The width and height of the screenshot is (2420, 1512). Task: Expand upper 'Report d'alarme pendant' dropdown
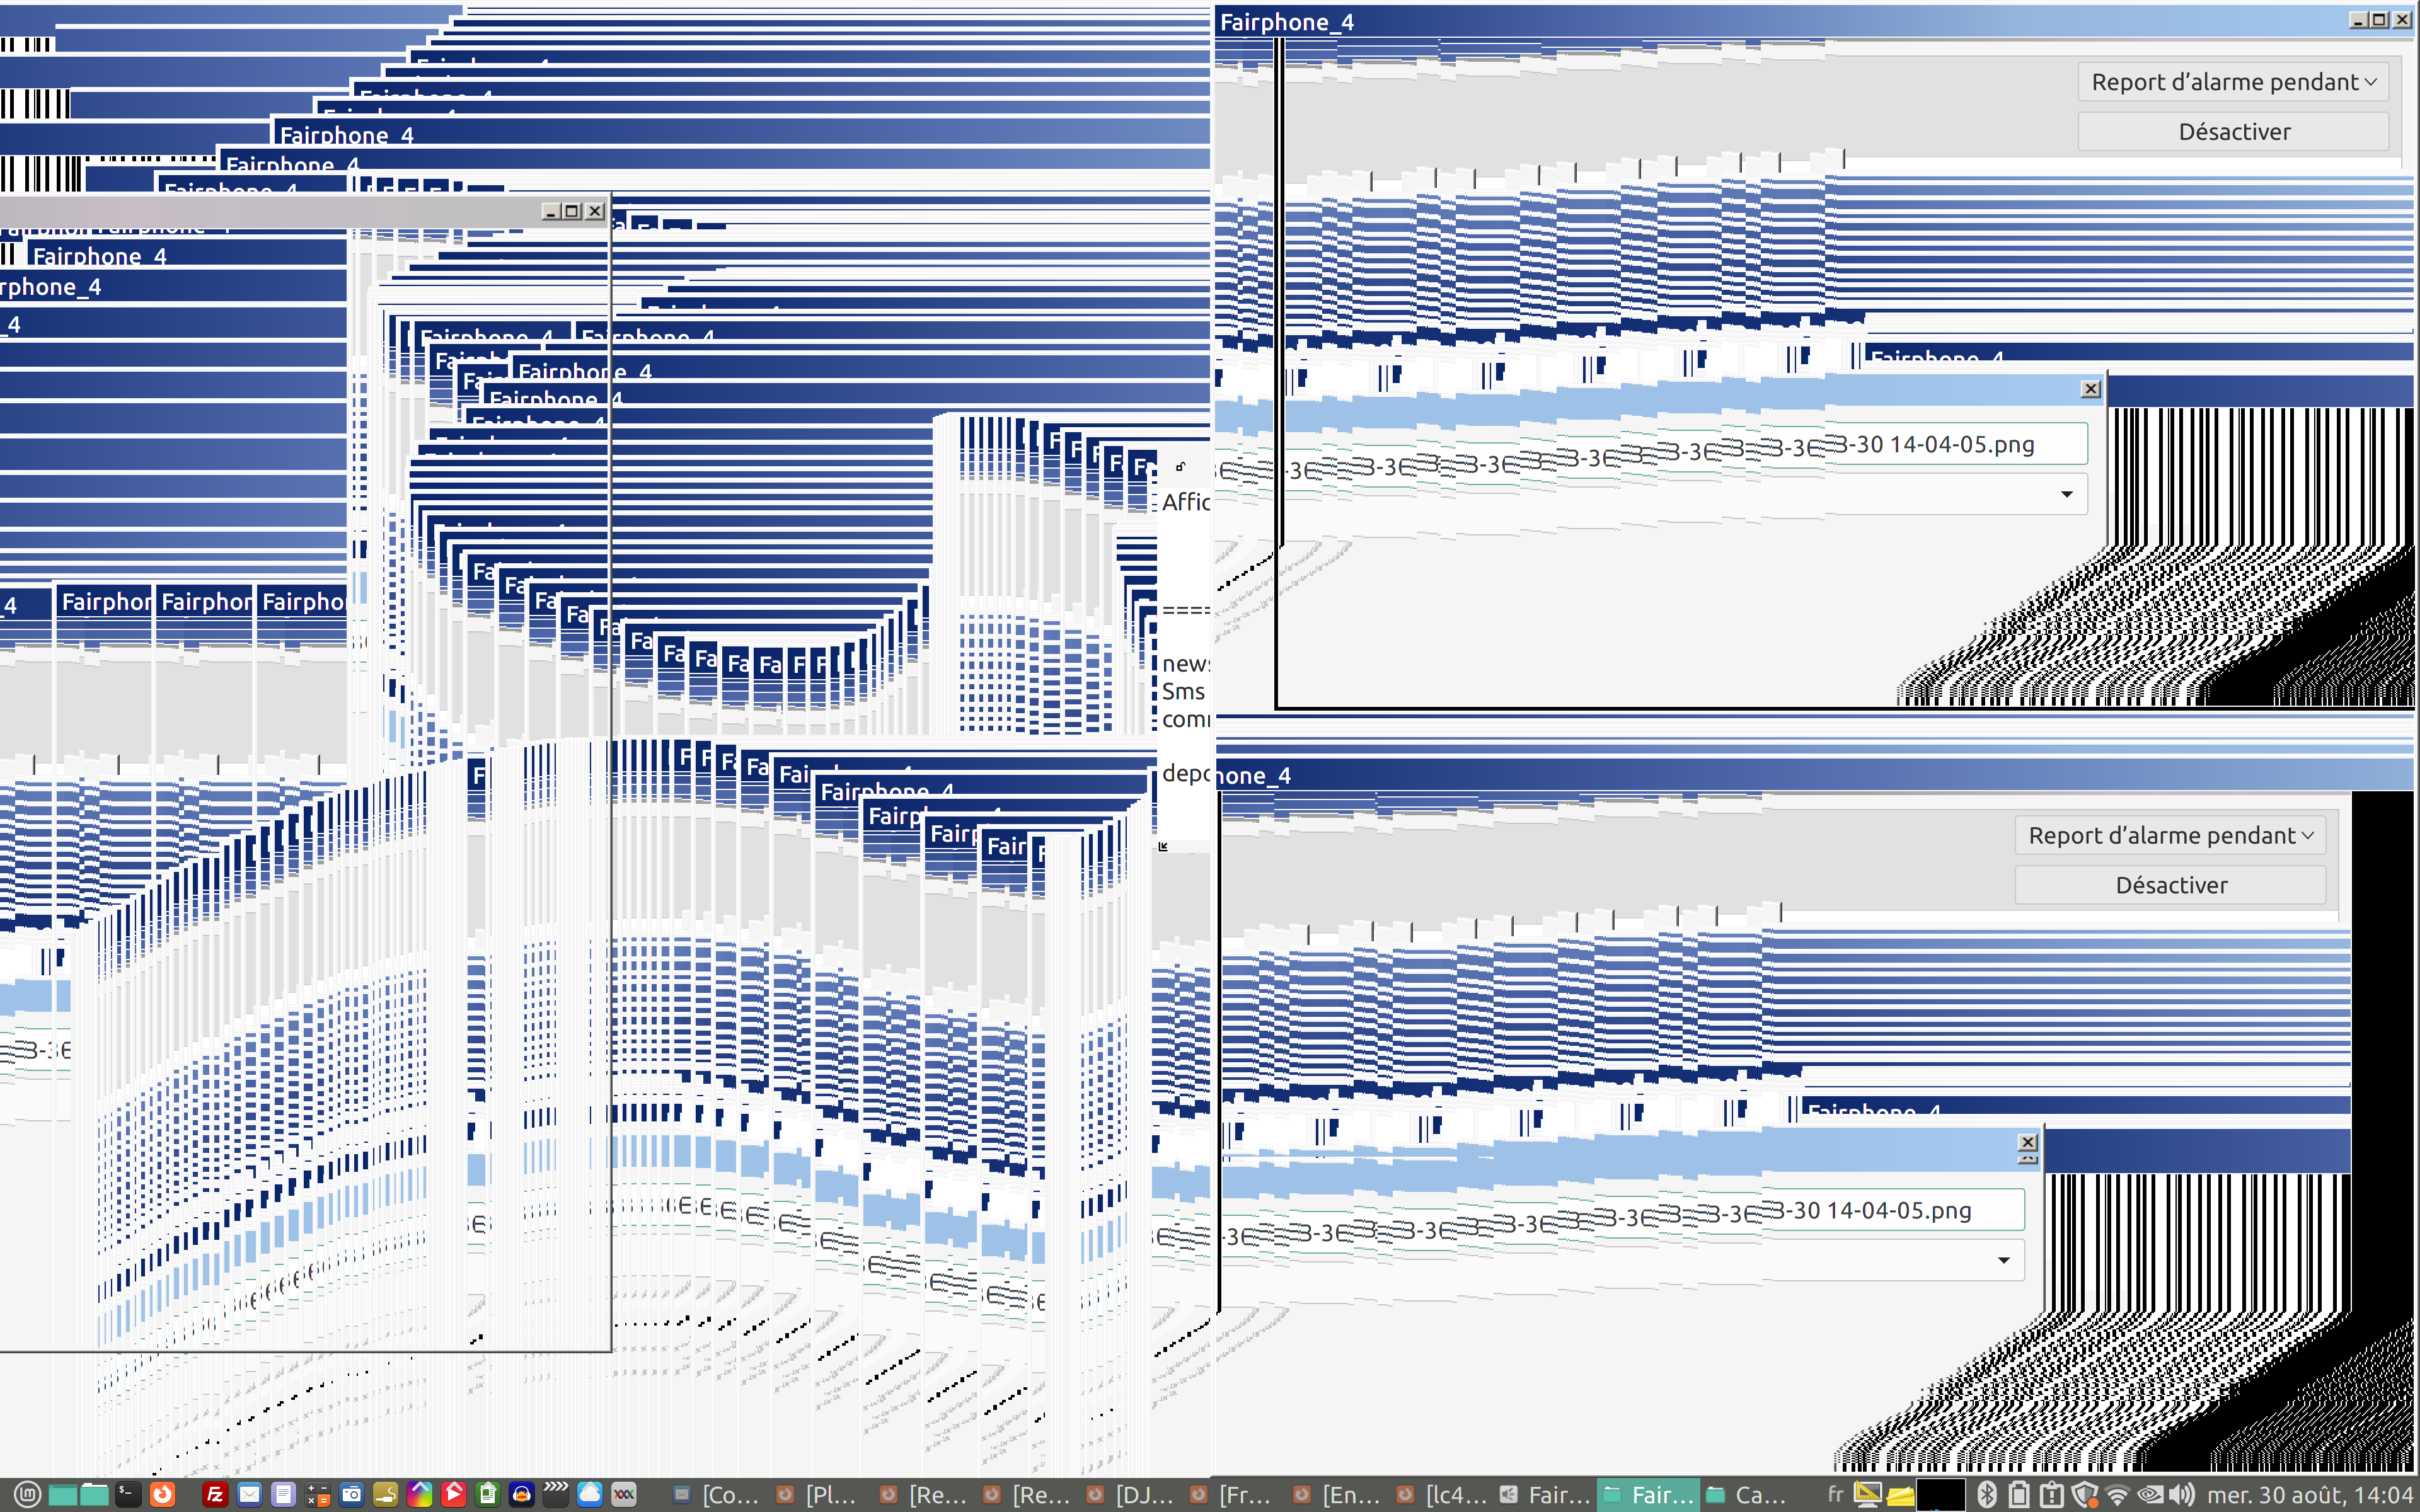[2233, 82]
